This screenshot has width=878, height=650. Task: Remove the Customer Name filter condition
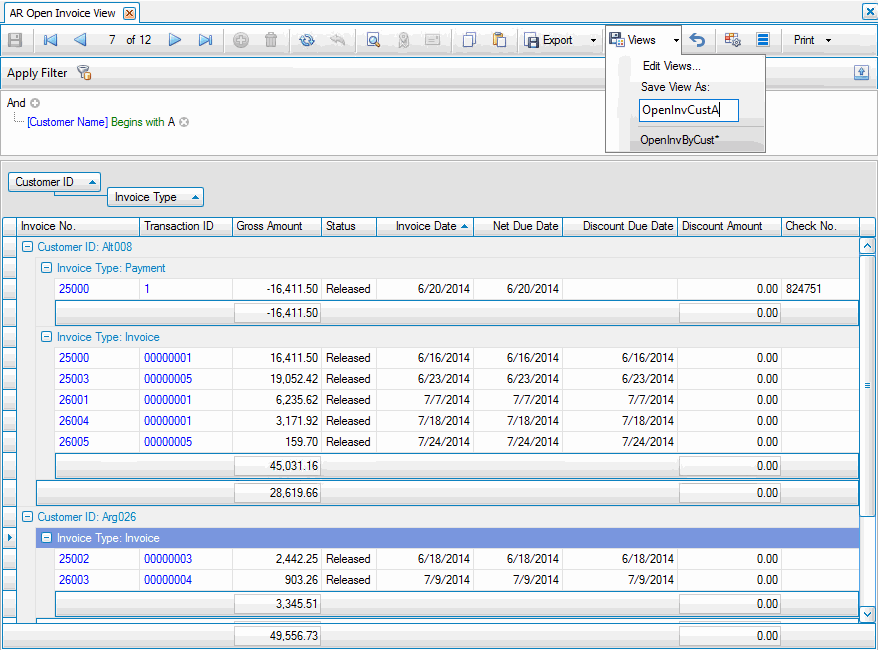point(184,122)
